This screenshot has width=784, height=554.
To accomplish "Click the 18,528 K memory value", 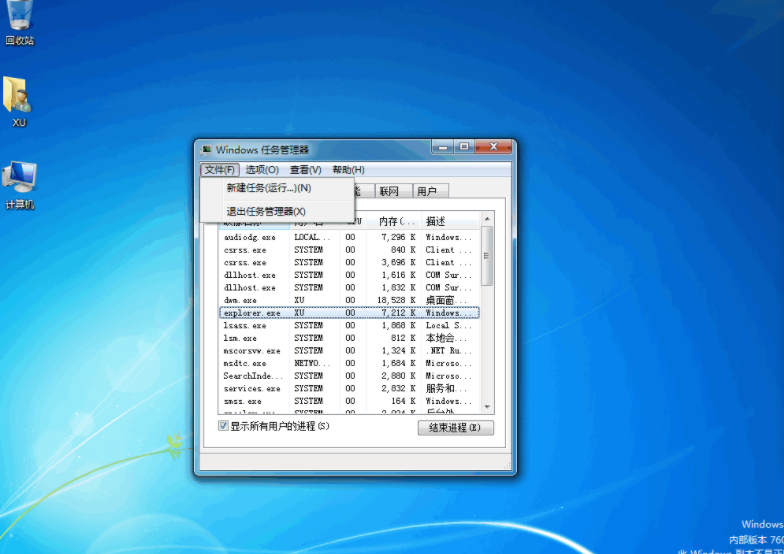I will coord(396,300).
